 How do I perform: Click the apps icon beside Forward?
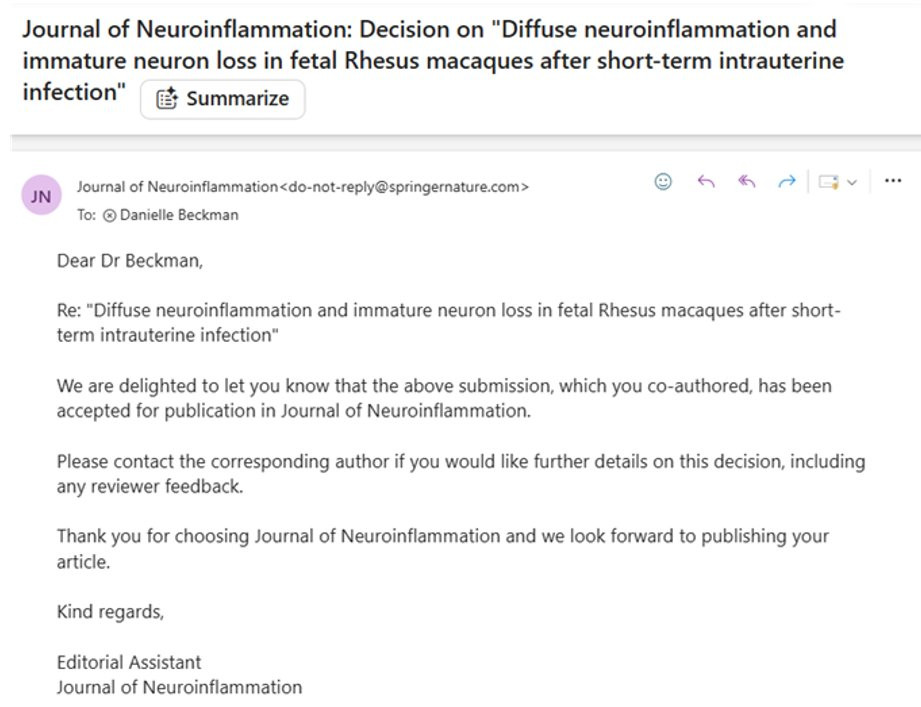(x=829, y=182)
